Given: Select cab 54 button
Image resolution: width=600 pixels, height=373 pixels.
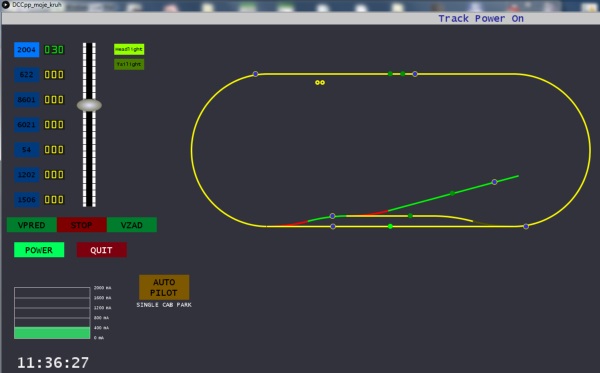Looking at the screenshot, I should click(26, 150).
